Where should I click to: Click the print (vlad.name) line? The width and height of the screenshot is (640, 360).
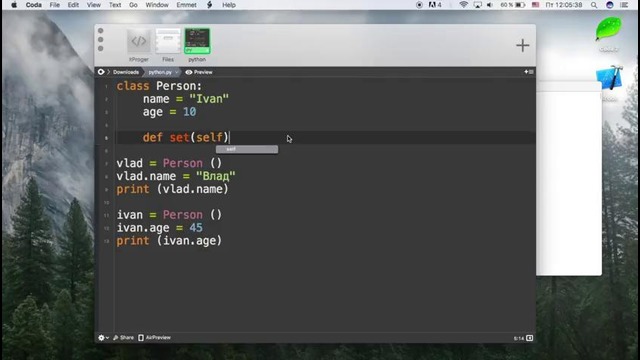pyautogui.click(x=172, y=189)
